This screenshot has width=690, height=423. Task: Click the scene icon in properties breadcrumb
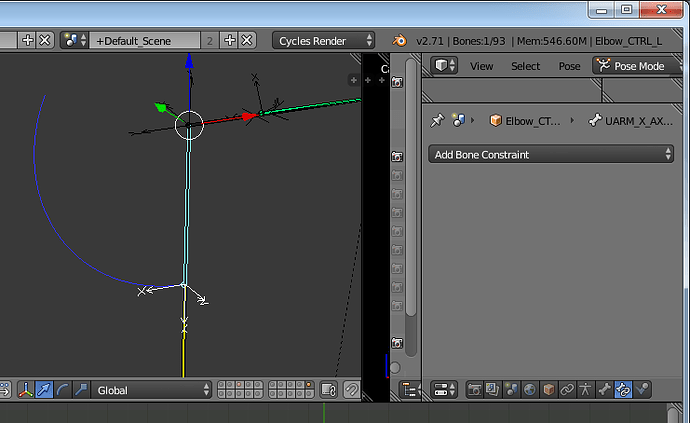458,120
